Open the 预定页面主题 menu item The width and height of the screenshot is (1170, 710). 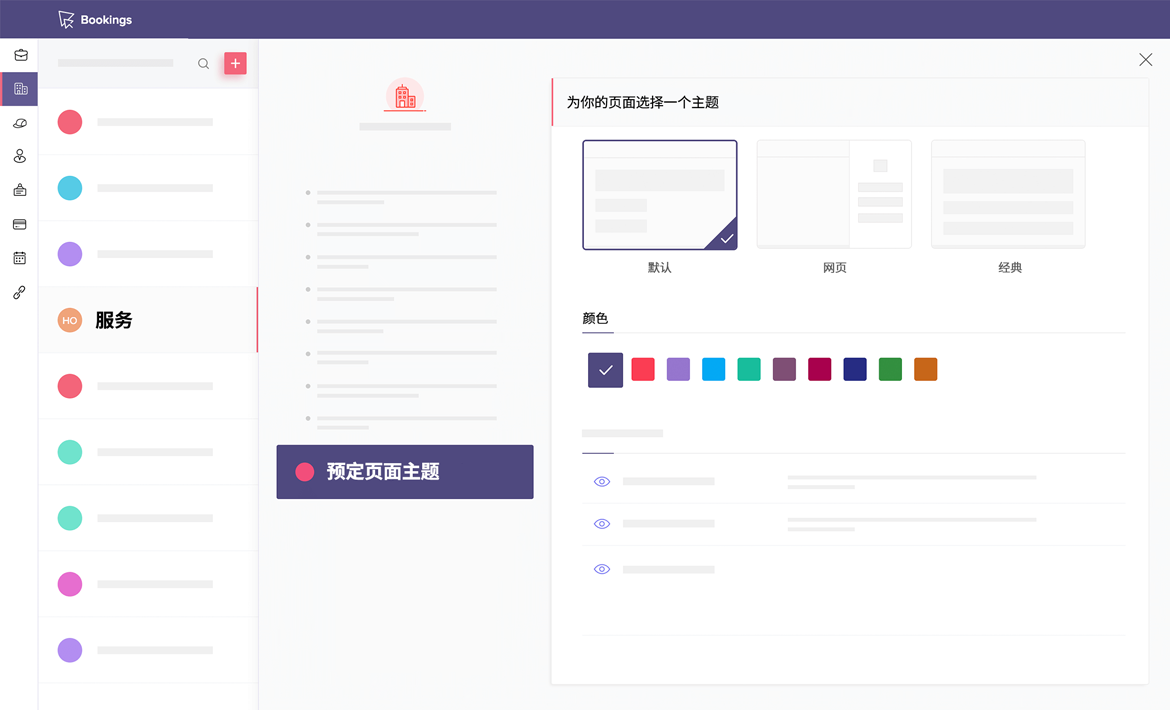tap(404, 472)
